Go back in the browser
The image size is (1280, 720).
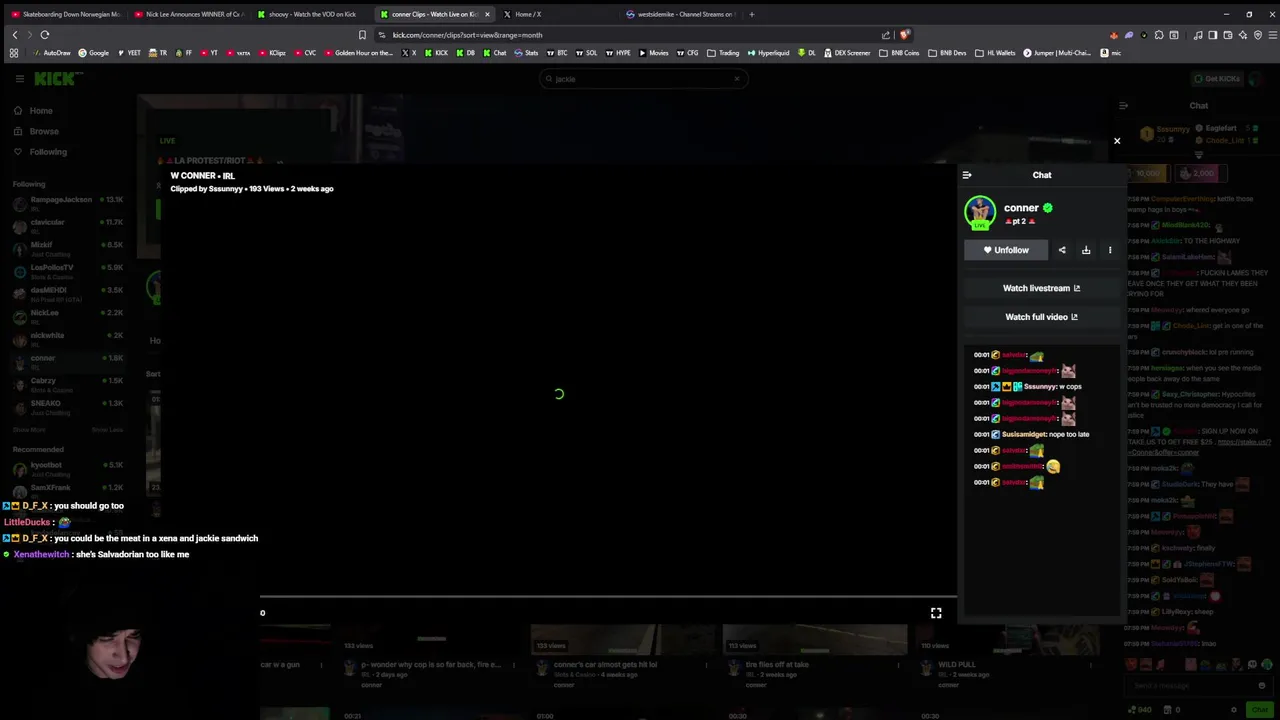tap(14, 35)
